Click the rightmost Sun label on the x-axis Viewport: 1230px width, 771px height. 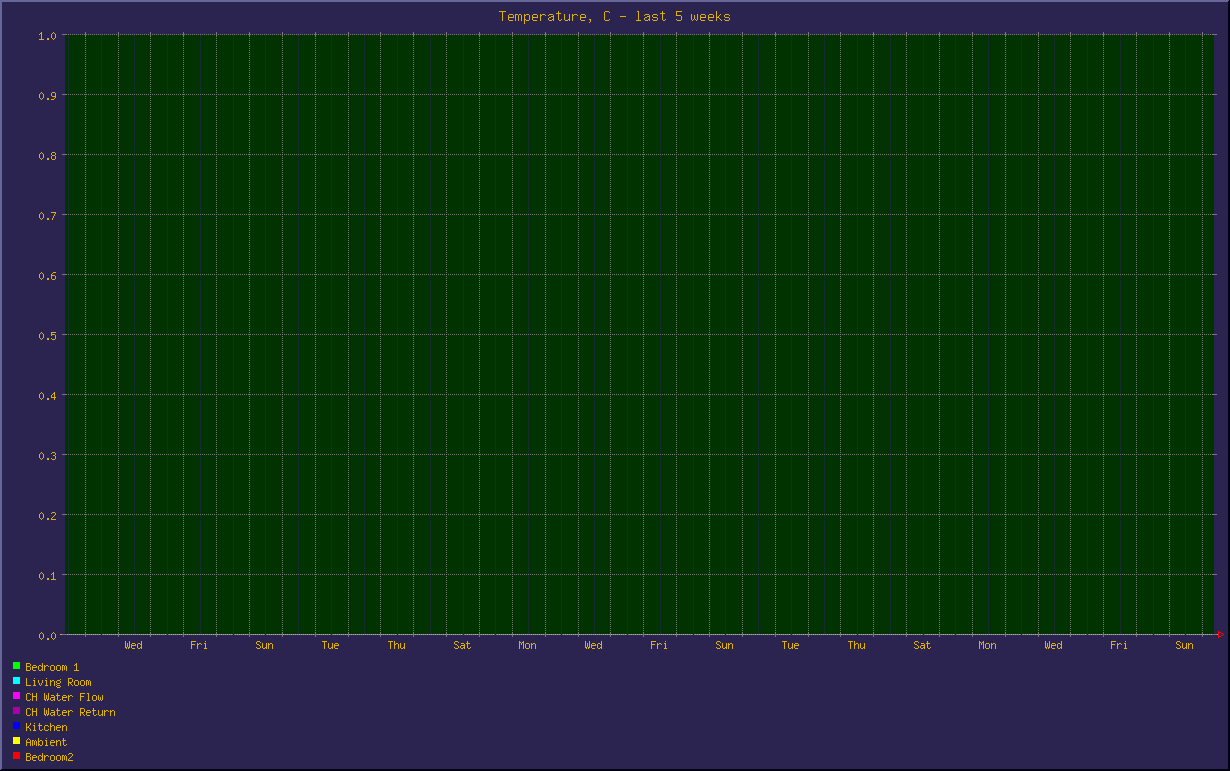coord(1184,645)
